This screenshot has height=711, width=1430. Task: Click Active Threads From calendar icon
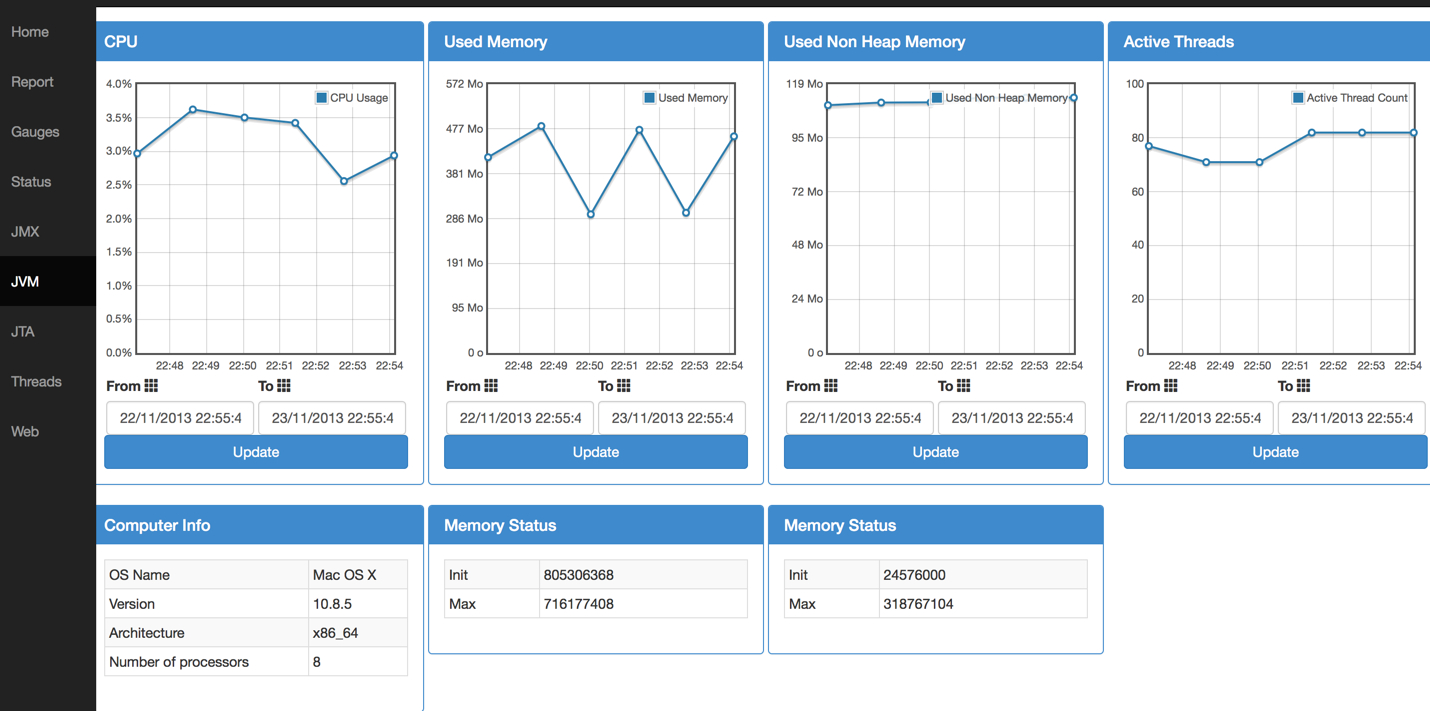tap(1171, 386)
